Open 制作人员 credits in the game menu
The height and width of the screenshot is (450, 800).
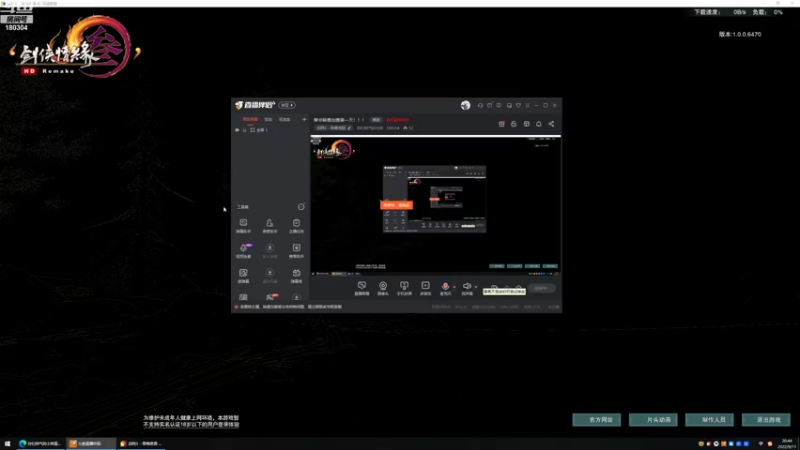click(x=709, y=419)
